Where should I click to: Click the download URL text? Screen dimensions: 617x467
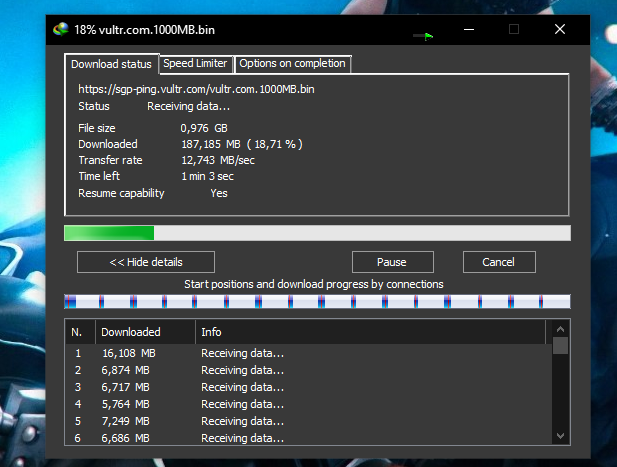[196, 89]
